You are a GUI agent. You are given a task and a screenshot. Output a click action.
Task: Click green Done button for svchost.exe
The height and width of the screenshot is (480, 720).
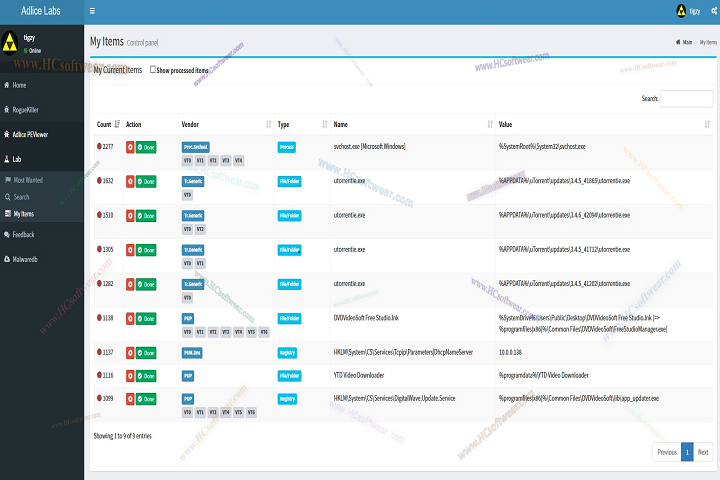point(147,147)
